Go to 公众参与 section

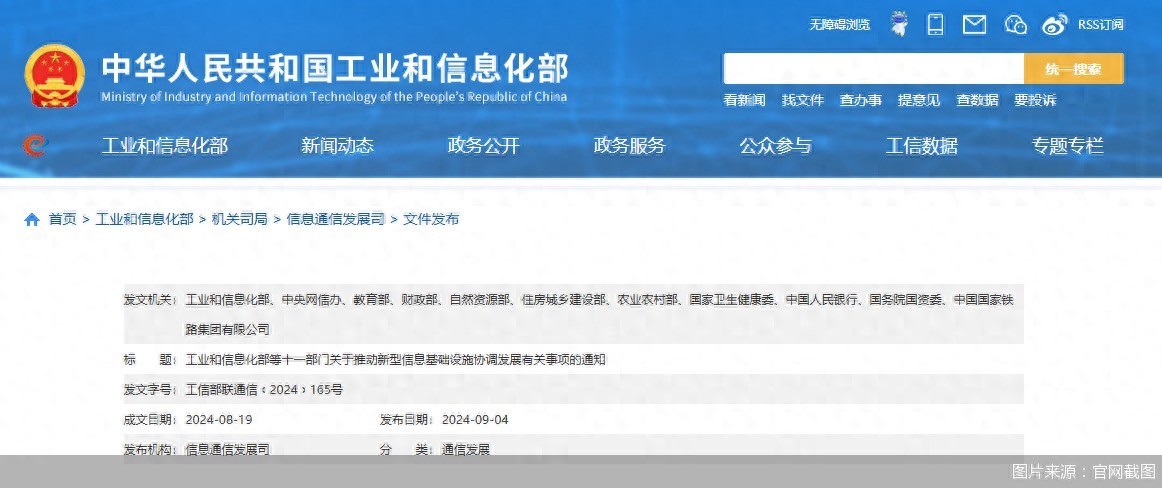(775, 146)
